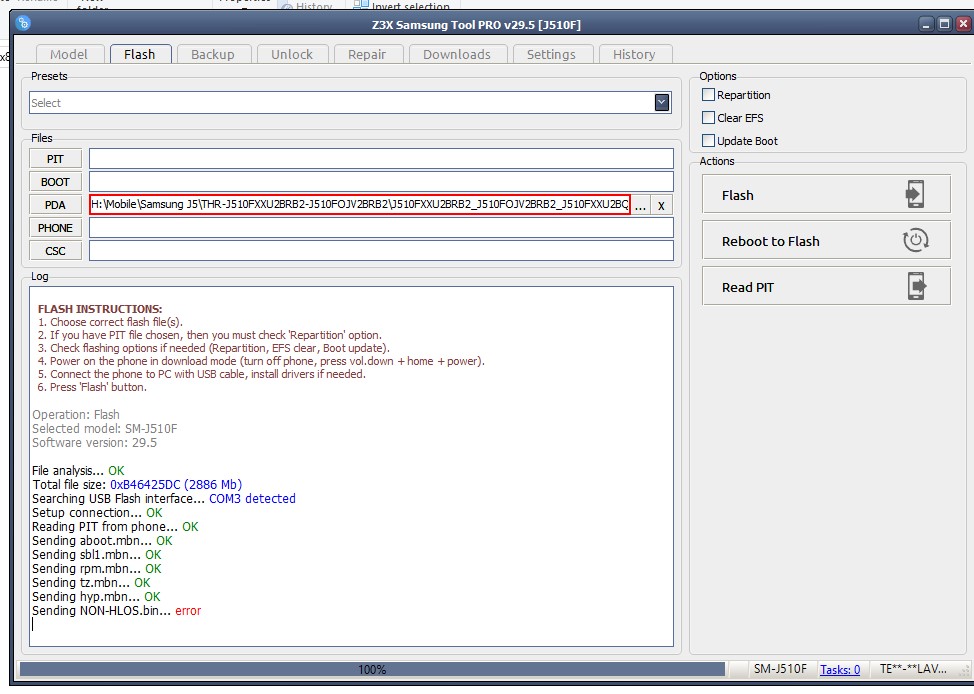Click instruction 6 'Press Flash button' line
The width and height of the screenshot is (974, 694).
[93, 387]
